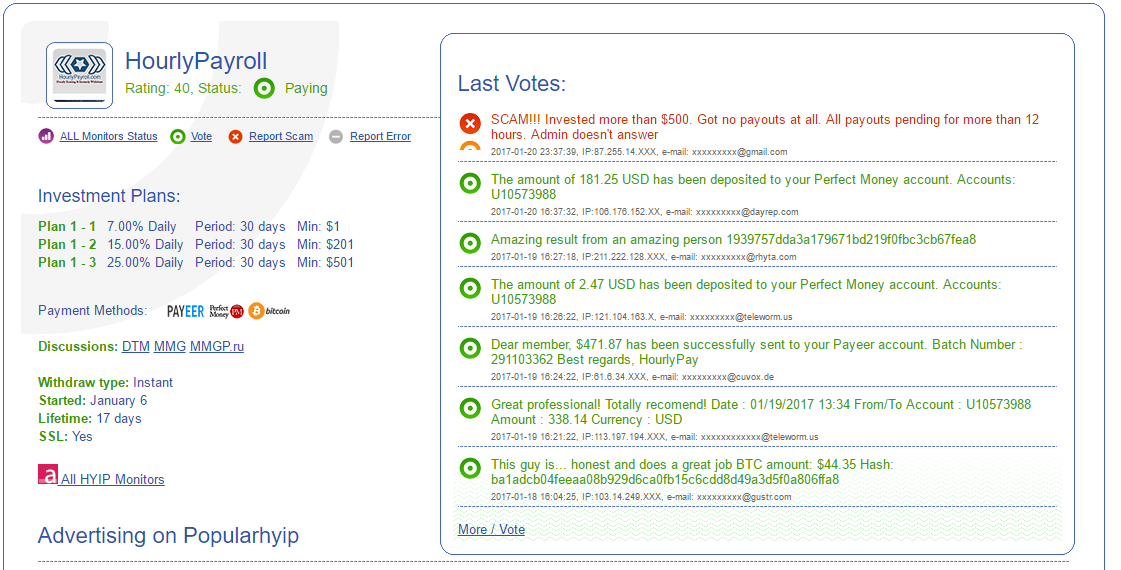The height and width of the screenshot is (570, 1121).
Task: Click the pink All HYIP Monitors icon
Action: point(48,475)
